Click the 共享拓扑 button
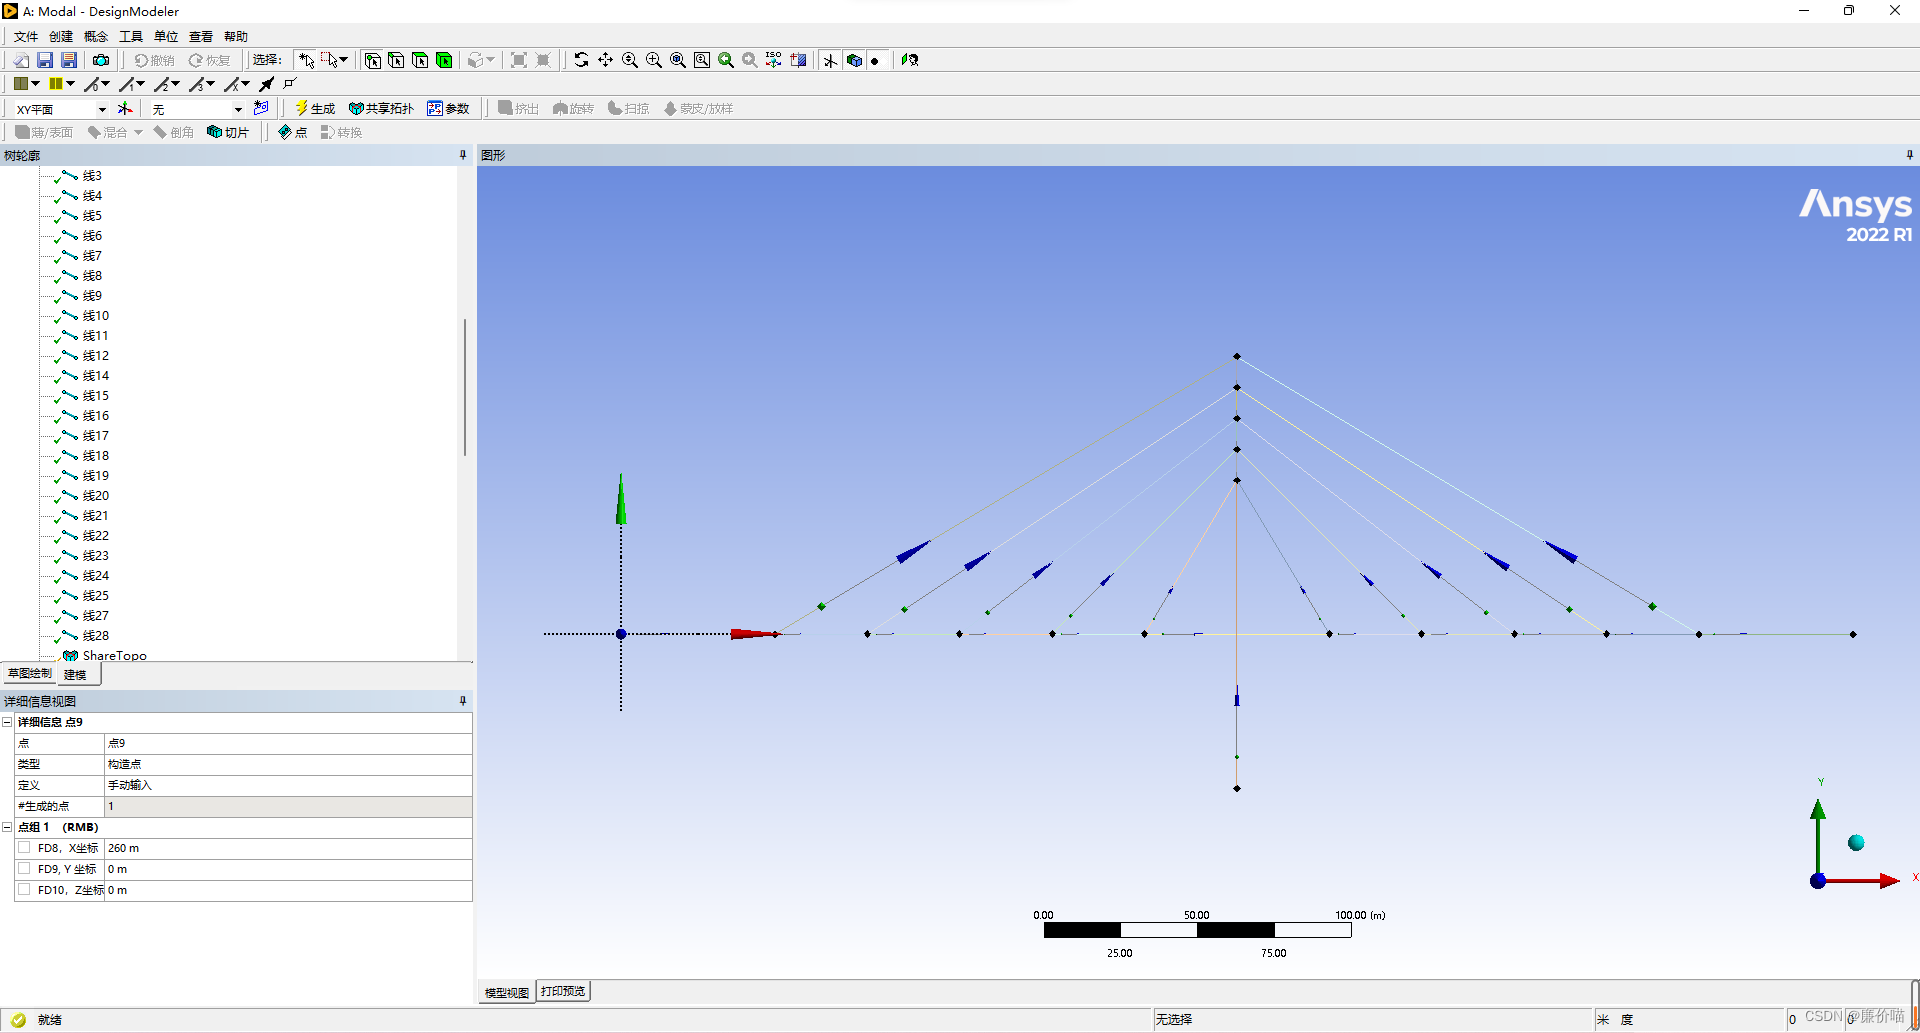This screenshot has width=1920, height=1033. coord(381,108)
